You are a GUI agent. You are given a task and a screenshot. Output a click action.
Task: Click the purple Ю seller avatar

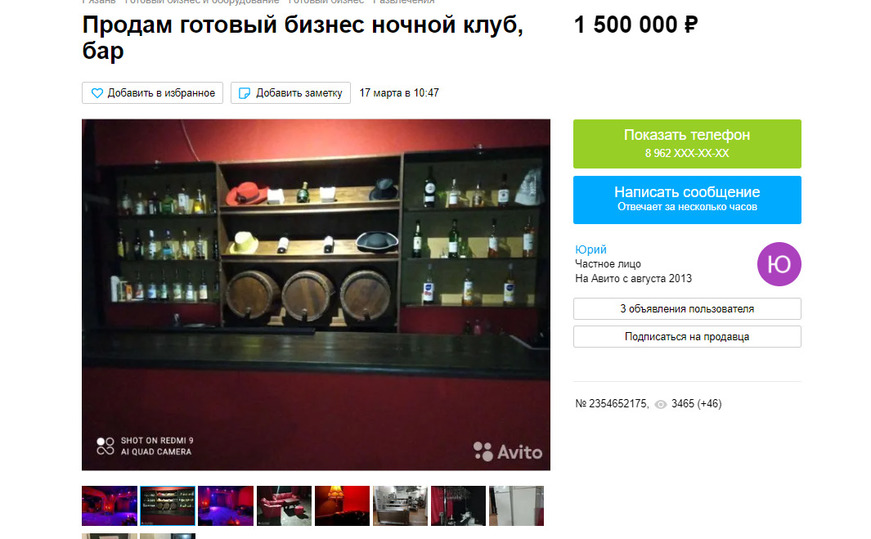click(779, 264)
